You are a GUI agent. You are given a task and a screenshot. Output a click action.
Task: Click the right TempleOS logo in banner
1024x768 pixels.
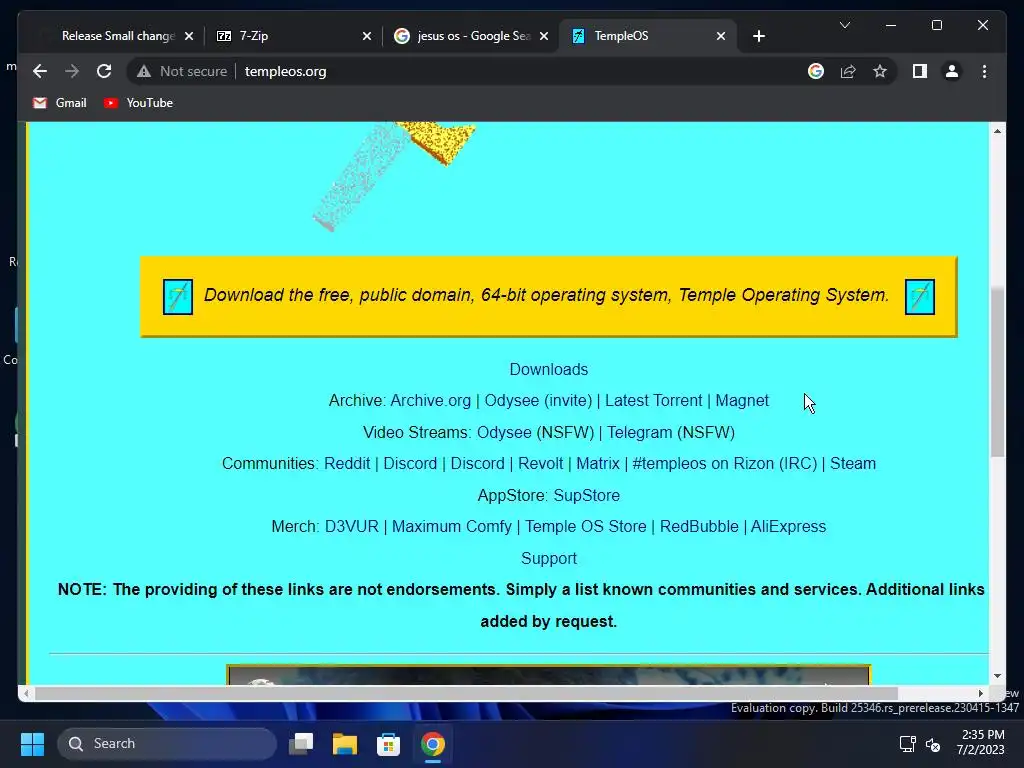tap(920, 296)
